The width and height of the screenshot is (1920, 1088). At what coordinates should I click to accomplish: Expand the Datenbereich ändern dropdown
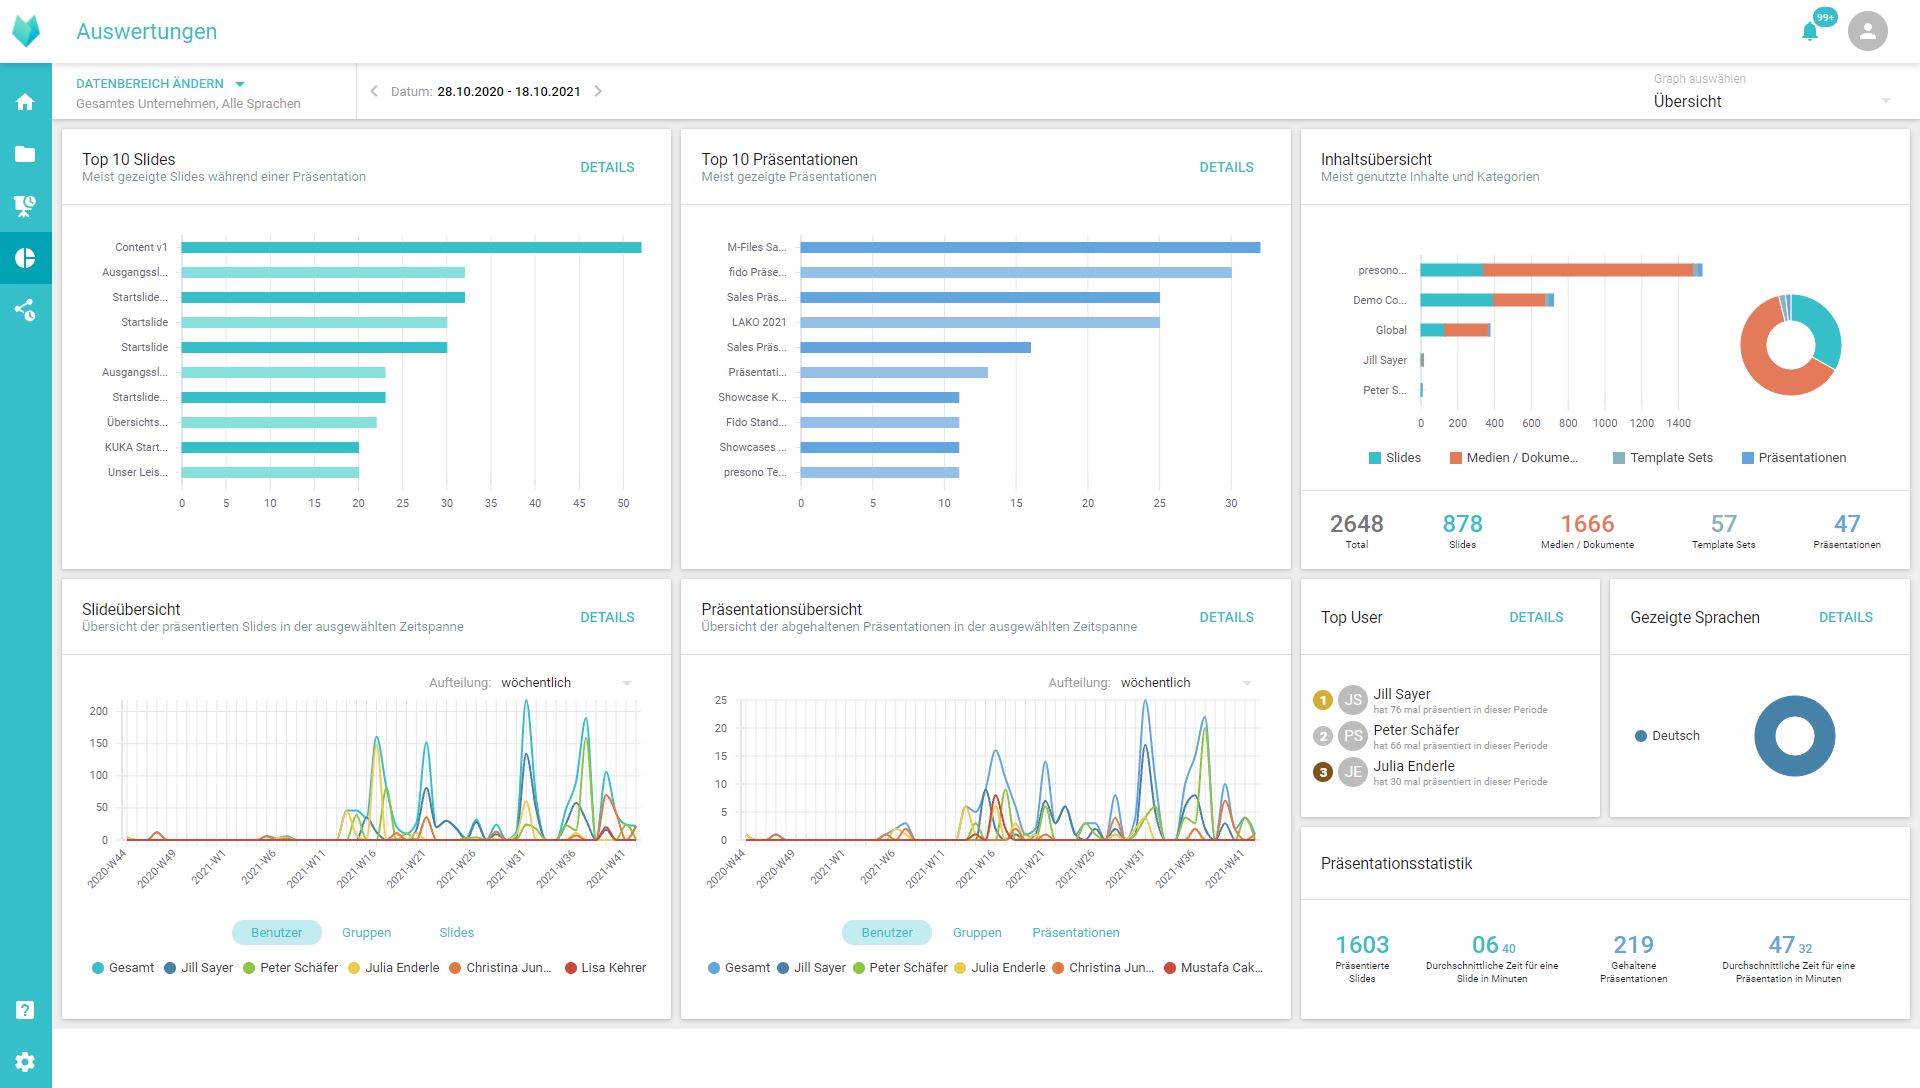160,84
